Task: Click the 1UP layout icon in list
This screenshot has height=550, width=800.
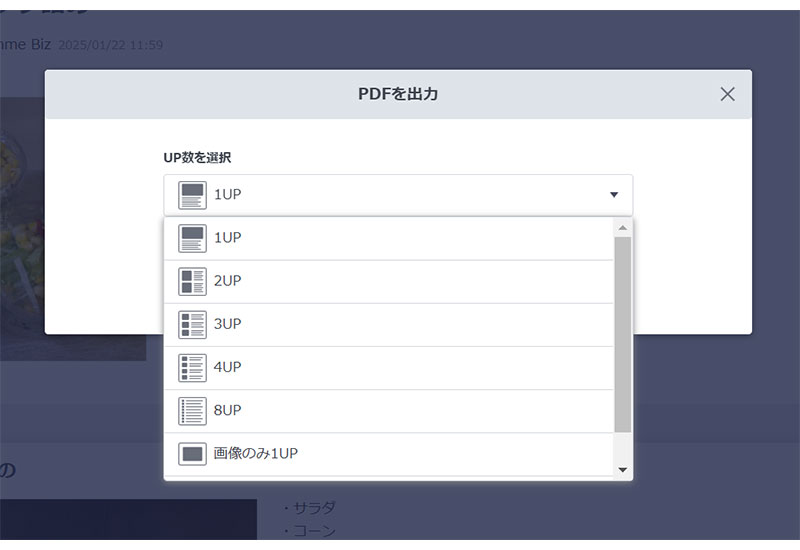Action: coord(192,238)
